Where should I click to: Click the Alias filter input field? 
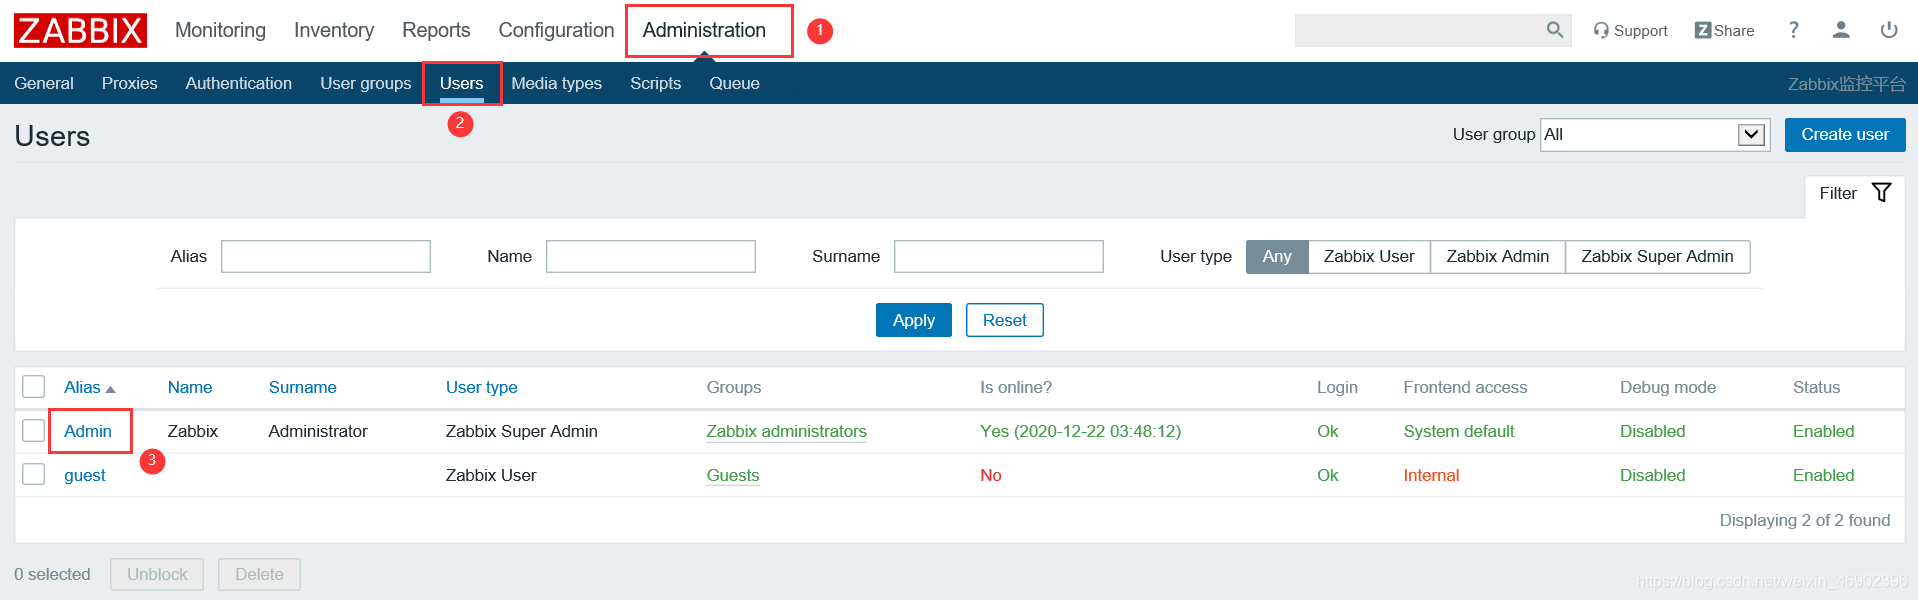coord(326,257)
